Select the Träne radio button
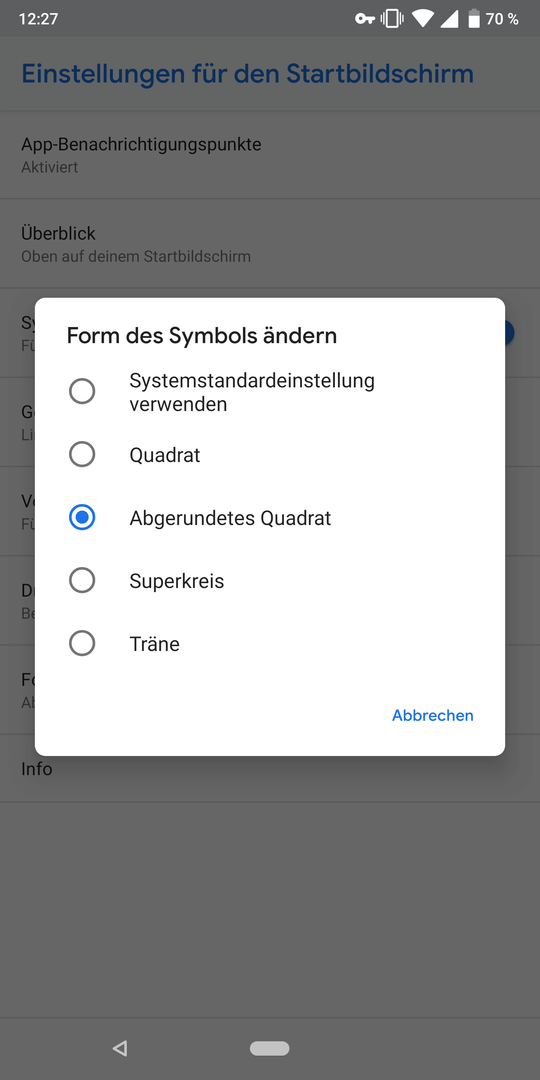The height and width of the screenshot is (1080, 540). 82,644
